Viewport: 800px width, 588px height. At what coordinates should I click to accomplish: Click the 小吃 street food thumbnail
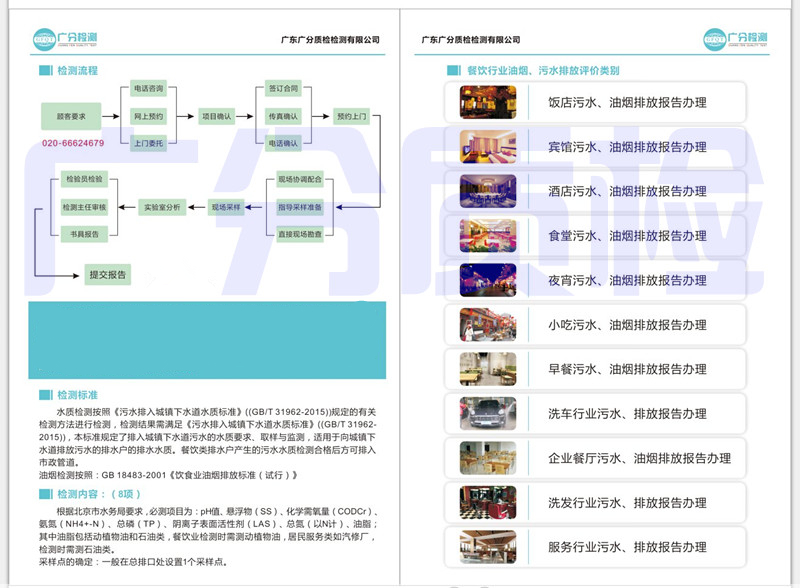point(487,325)
